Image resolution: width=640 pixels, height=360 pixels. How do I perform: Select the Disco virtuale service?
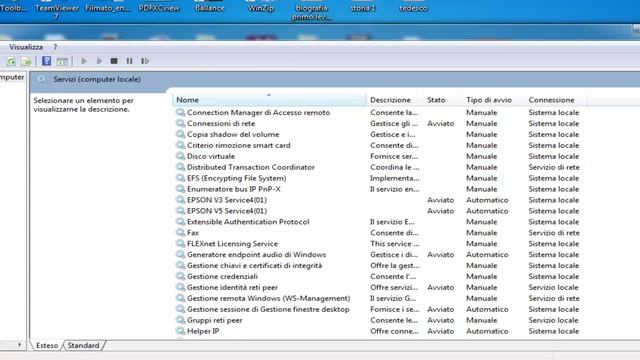211,156
